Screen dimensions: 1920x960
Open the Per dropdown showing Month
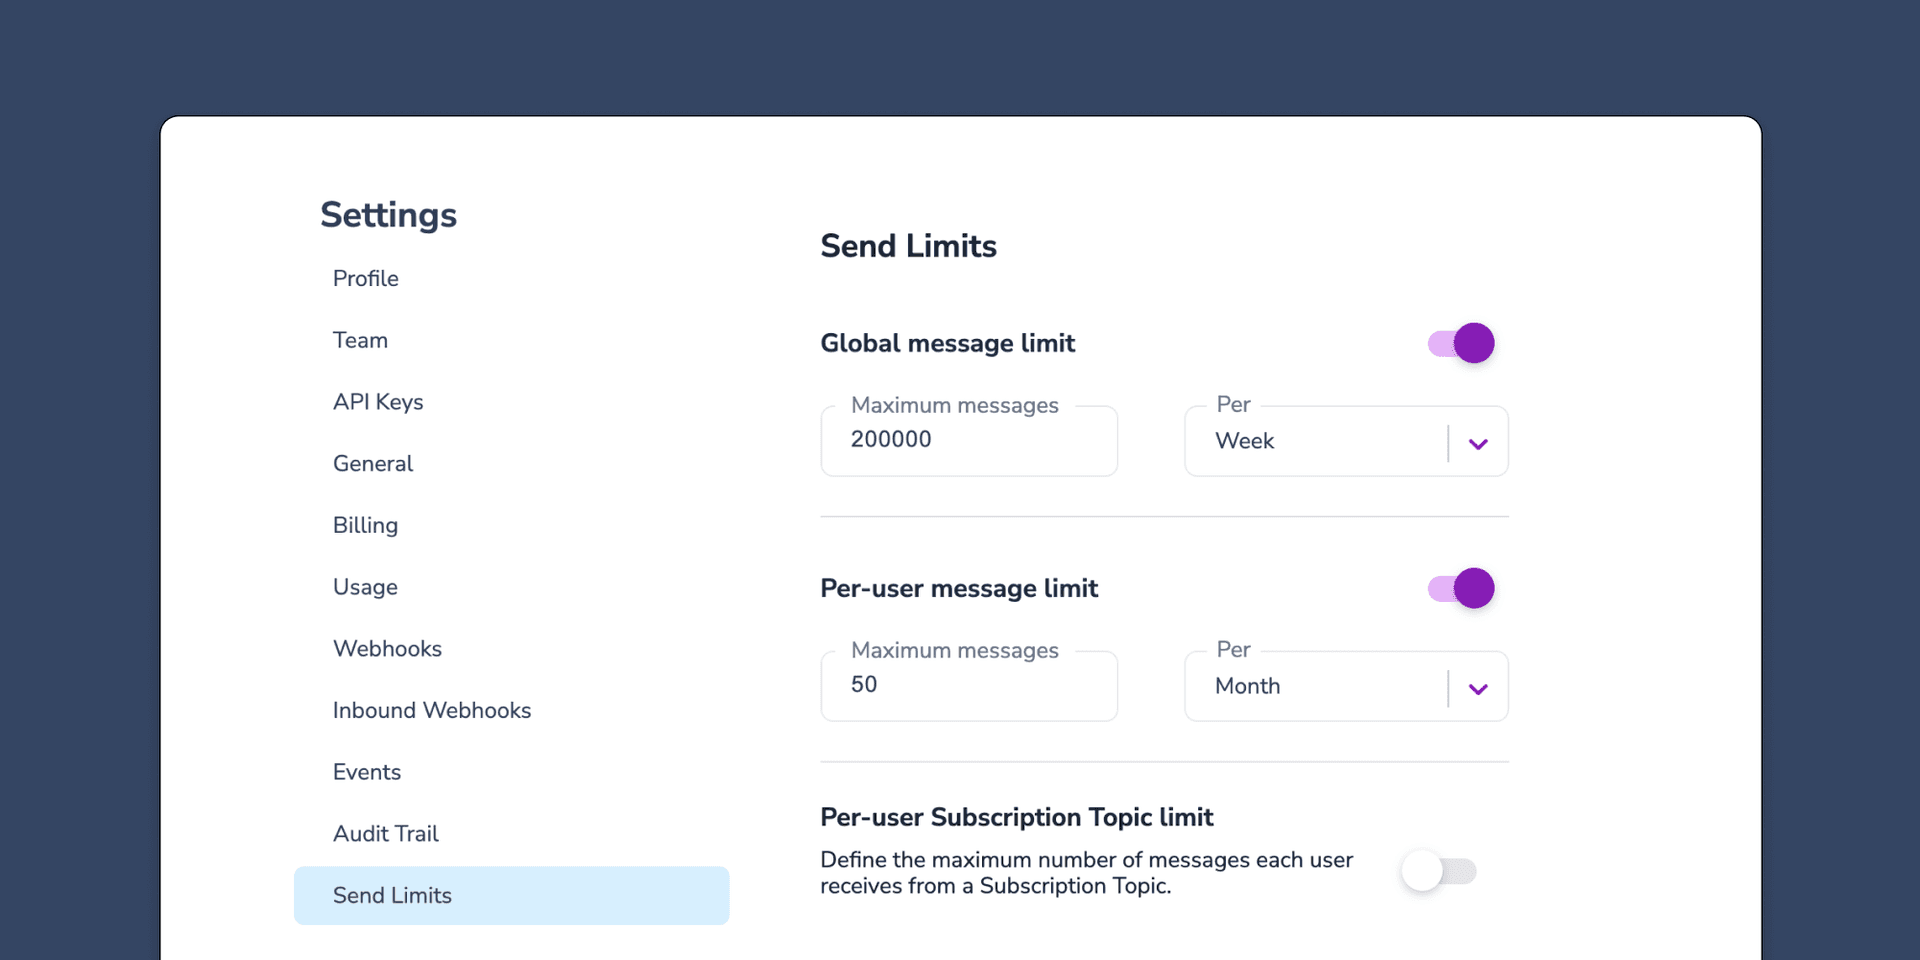[x=1478, y=686]
